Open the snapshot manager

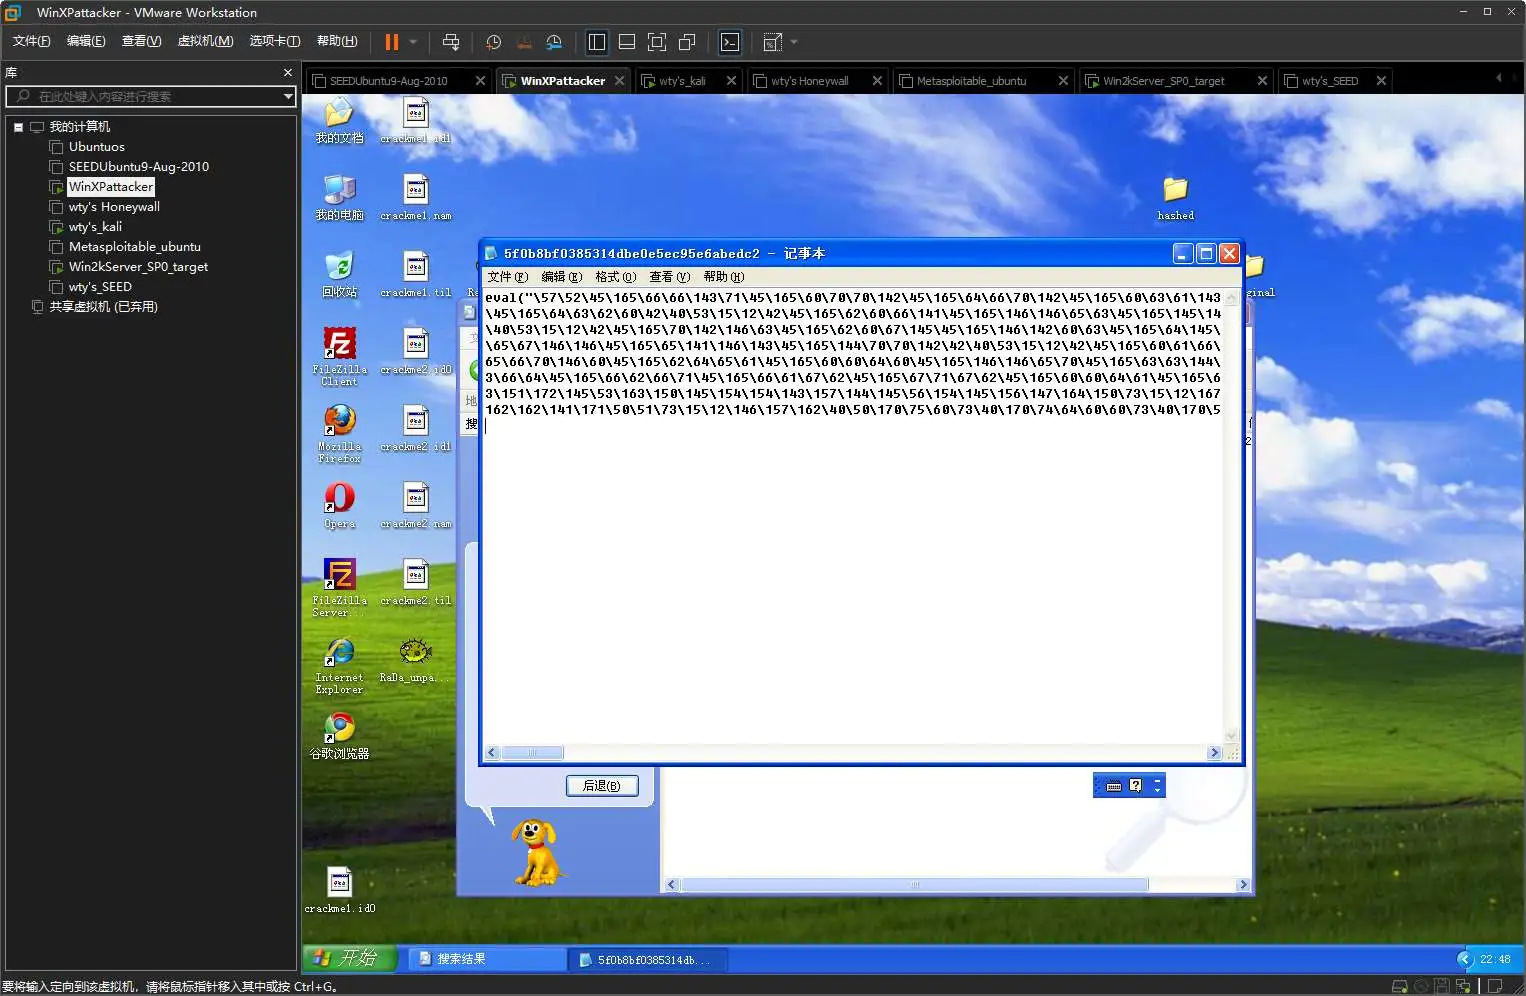point(554,42)
